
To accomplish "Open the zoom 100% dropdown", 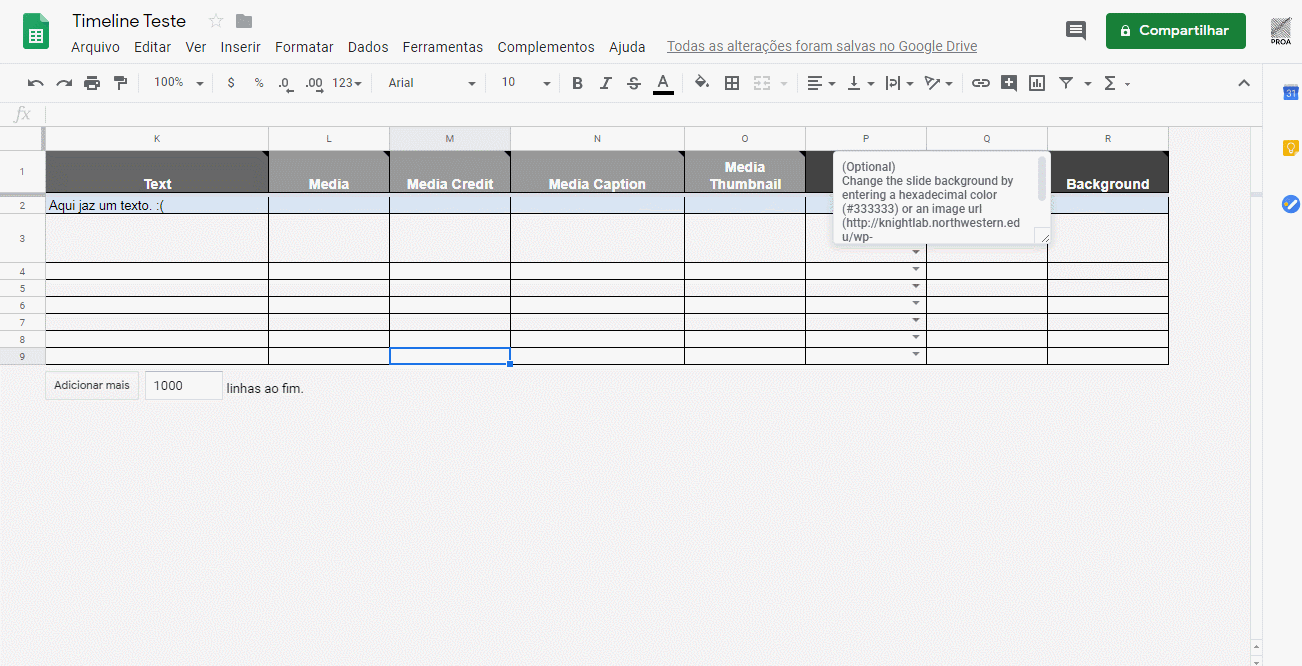I will 178,83.
